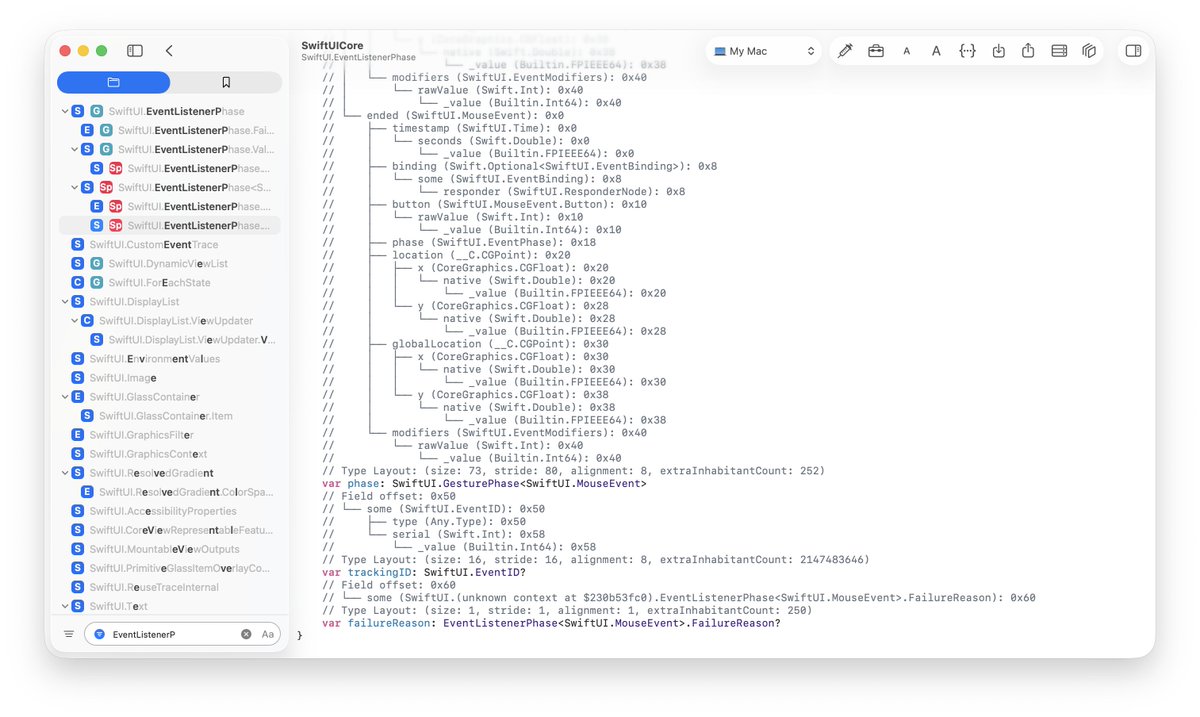Click 'var failureReason' declaration line
Screen dimensions: 1200x717
point(551,623)
